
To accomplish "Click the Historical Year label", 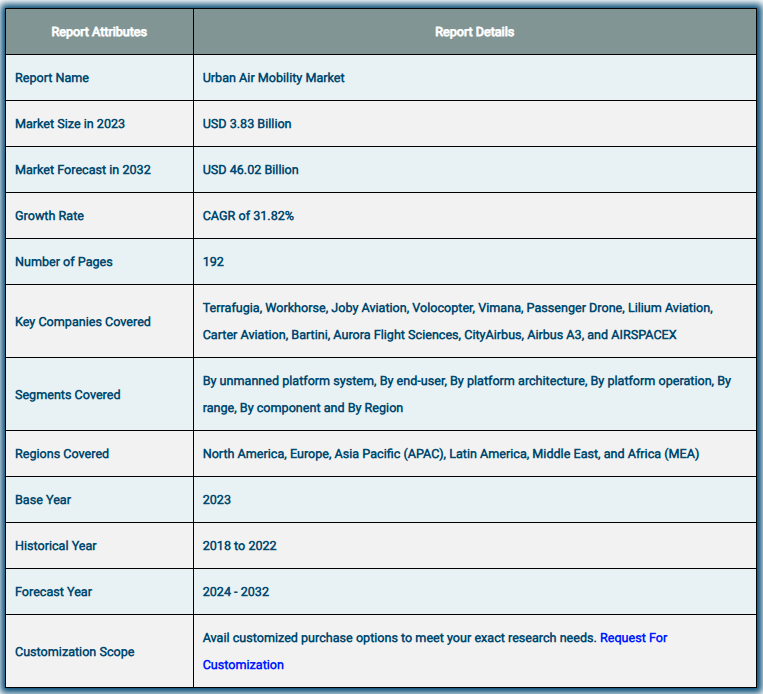I will point(55,546).
